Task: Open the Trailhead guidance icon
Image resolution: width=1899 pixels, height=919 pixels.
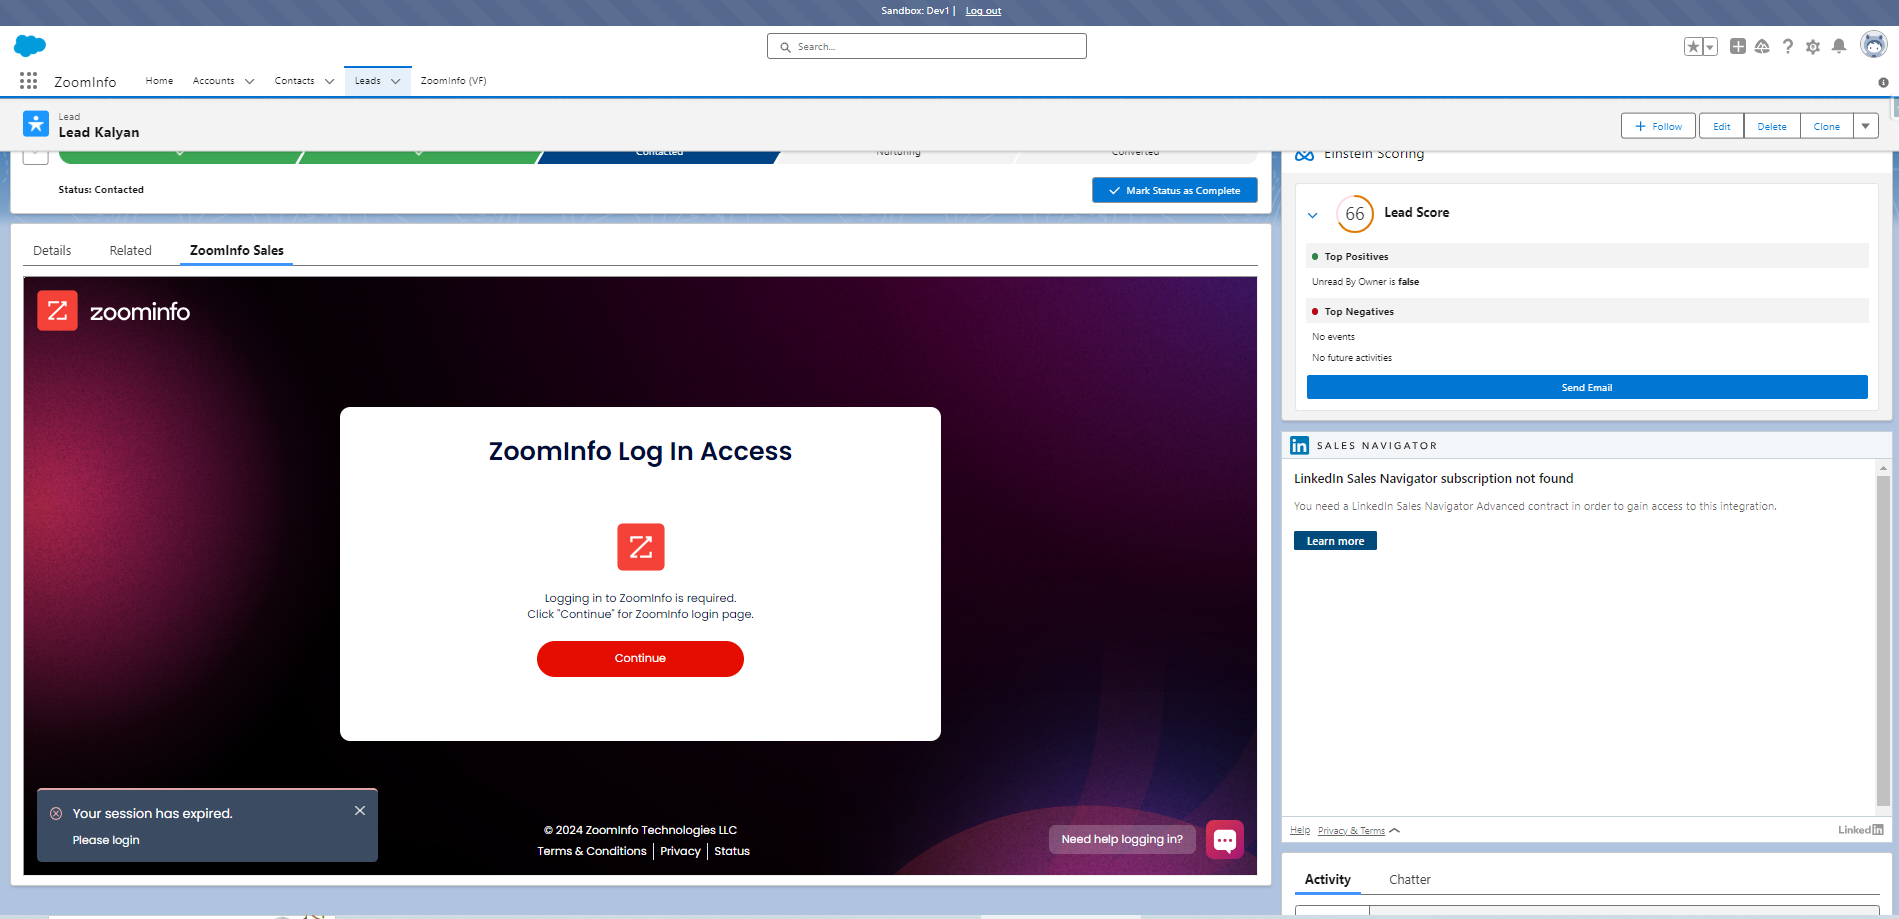Action: [1762, 46]
